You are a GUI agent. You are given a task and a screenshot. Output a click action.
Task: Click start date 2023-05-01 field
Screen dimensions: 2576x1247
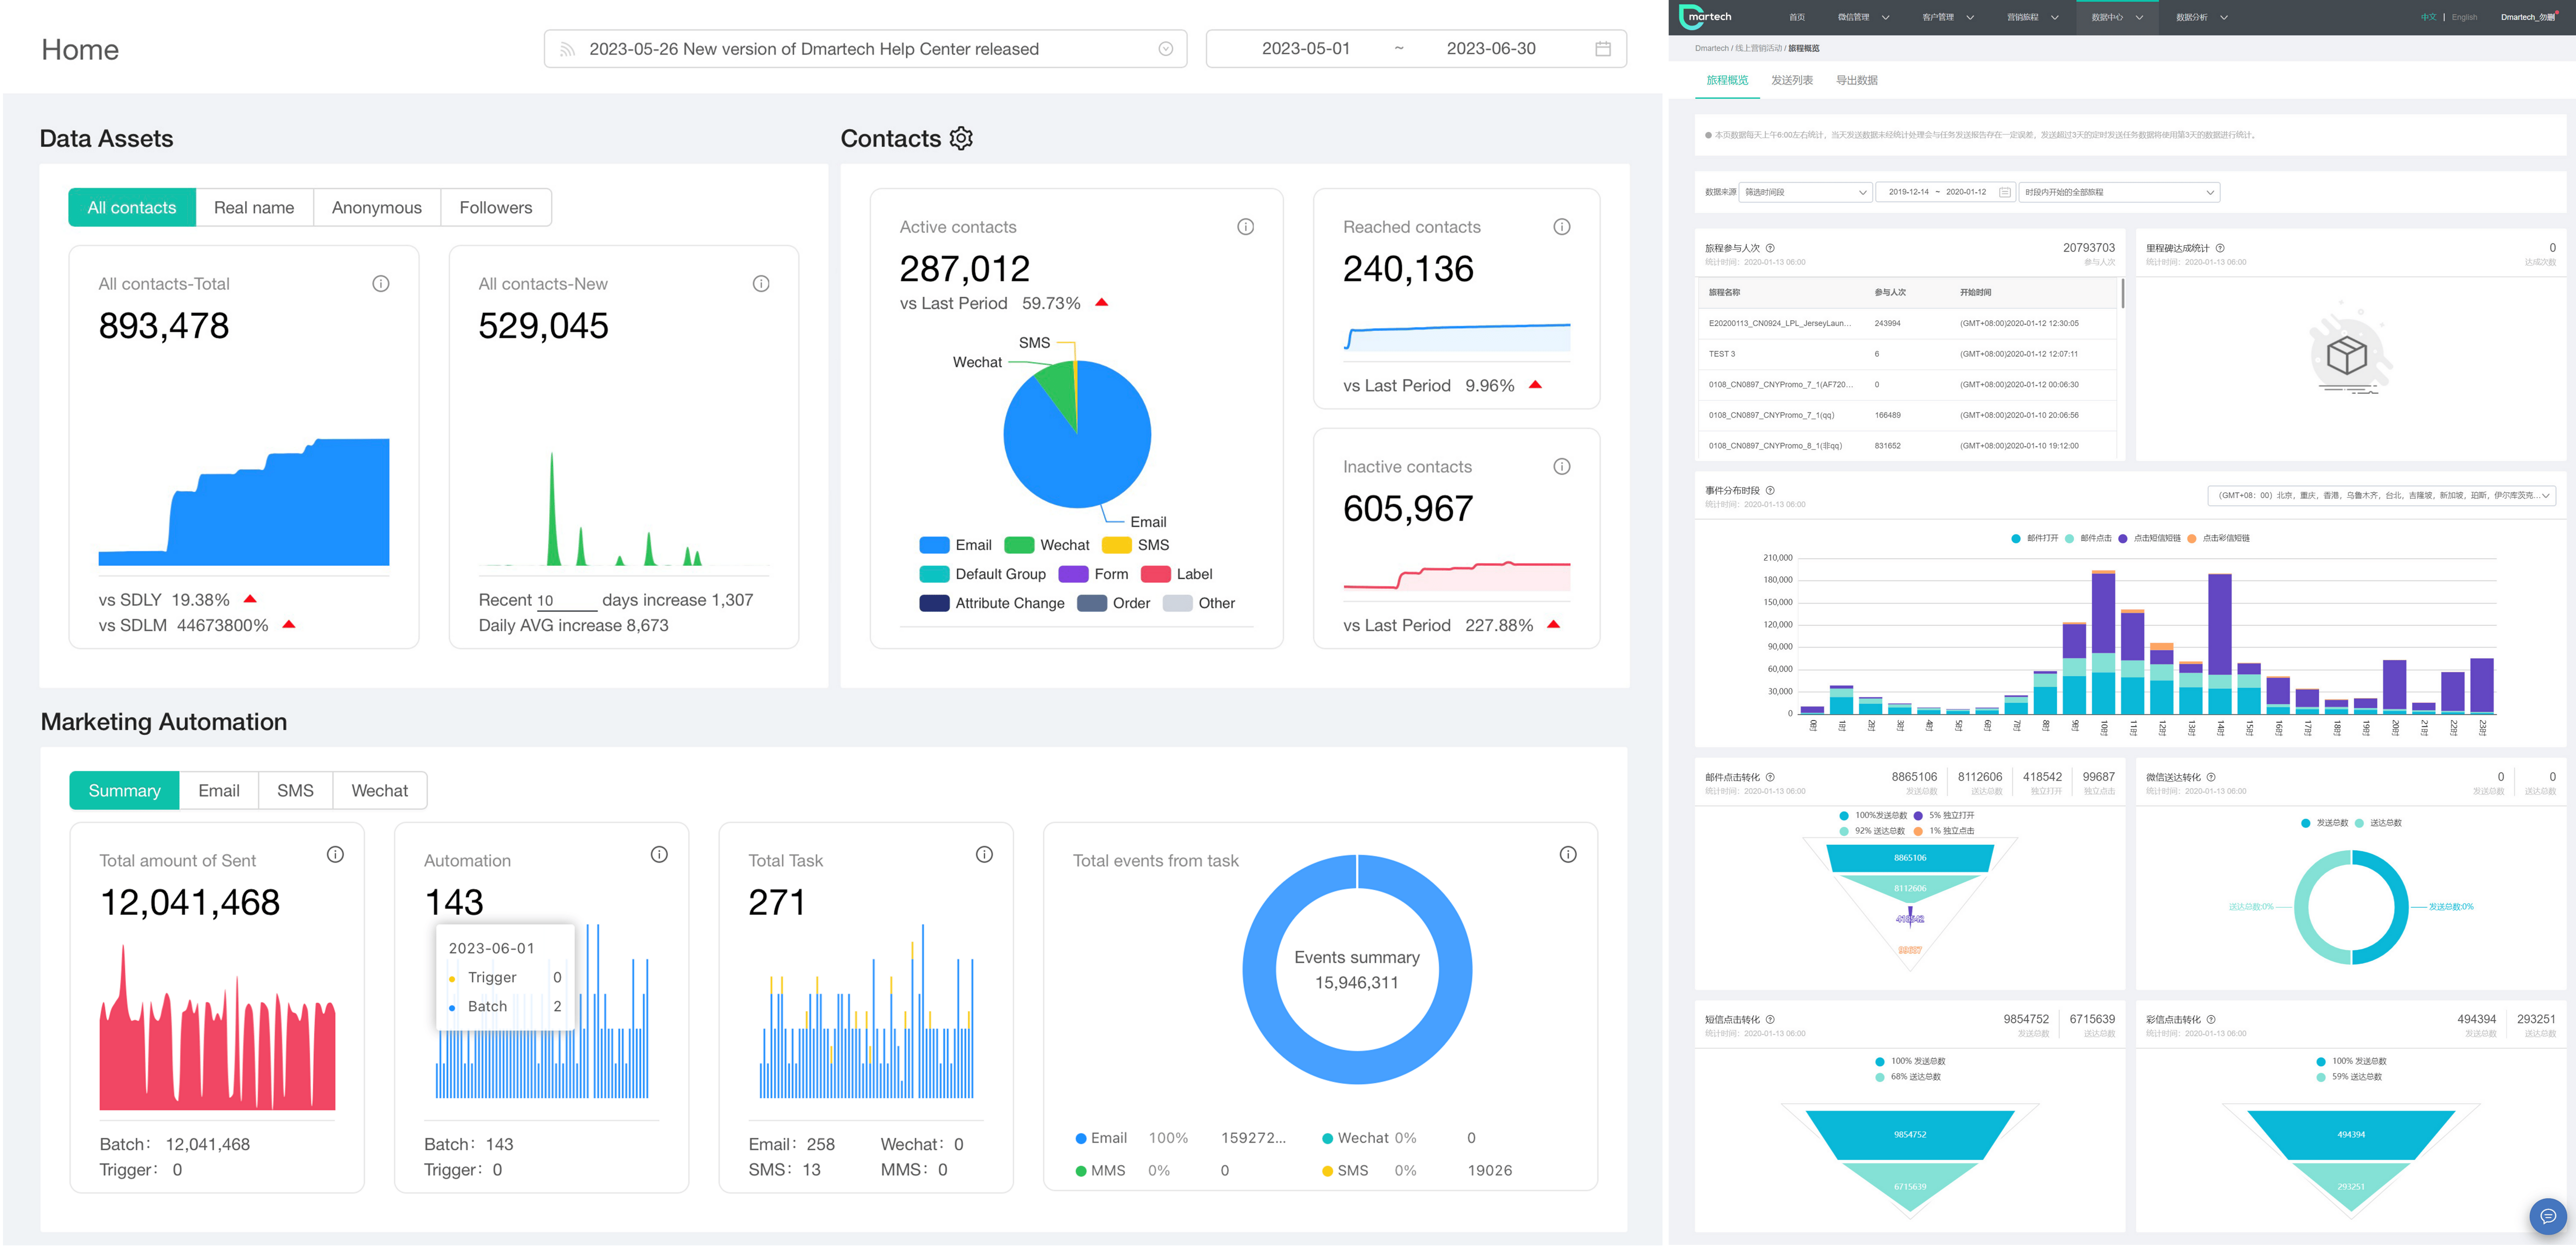point(1305,49)
